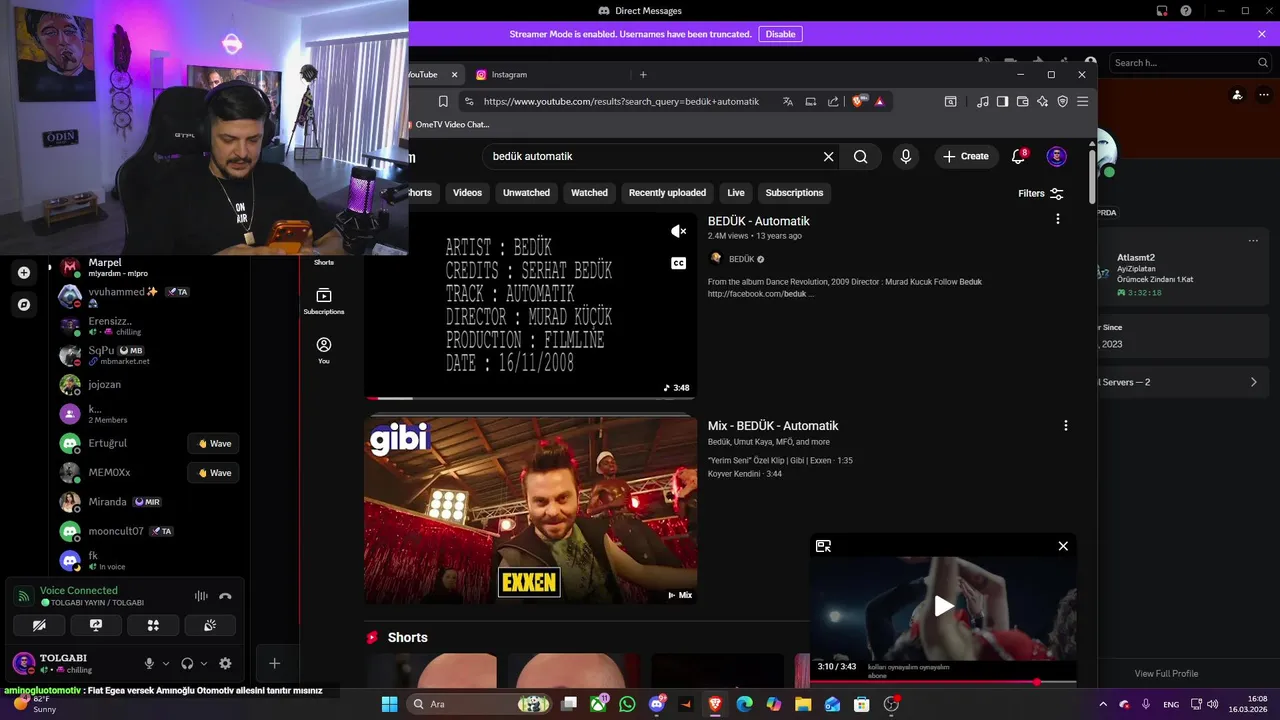Open Subscriptions in YouTube sidebar
This screenshot has height=720, width=1280.
tap(324, 301)
